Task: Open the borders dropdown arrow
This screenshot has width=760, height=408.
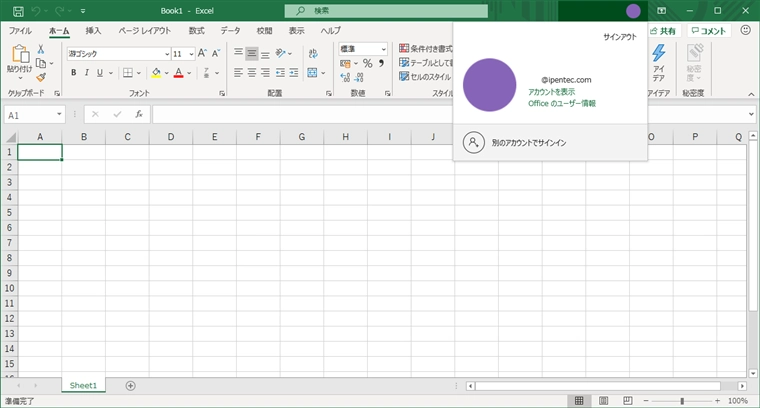Action: 139,73
